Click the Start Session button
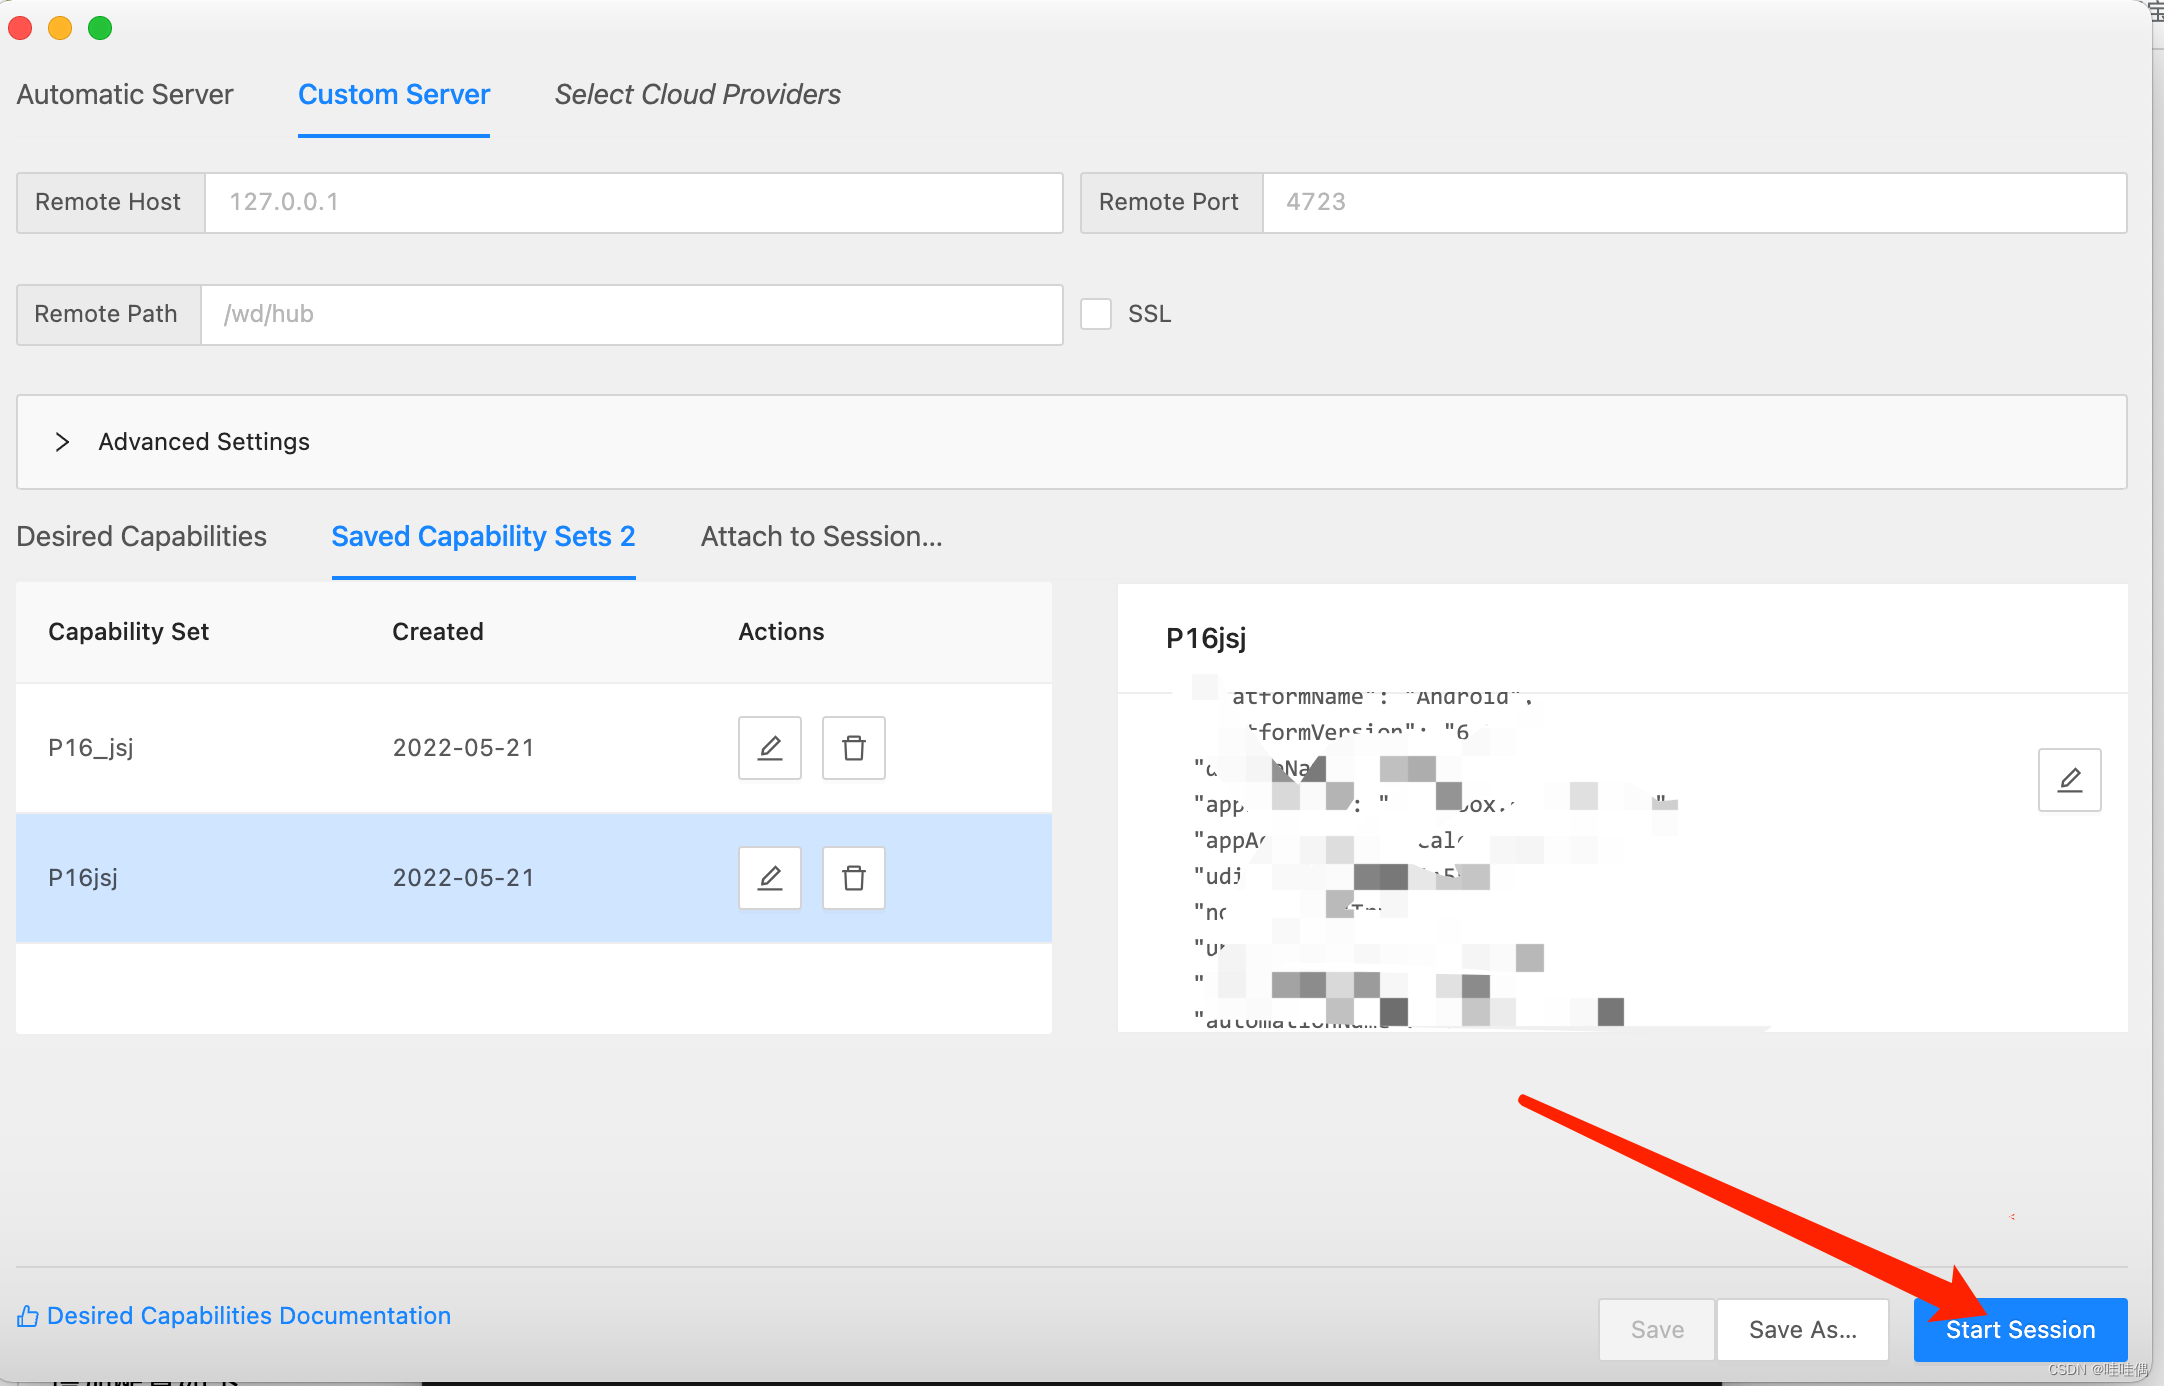Image resolution: width=2164 pixels, height=1386 pixels. pos(2019,1330)
